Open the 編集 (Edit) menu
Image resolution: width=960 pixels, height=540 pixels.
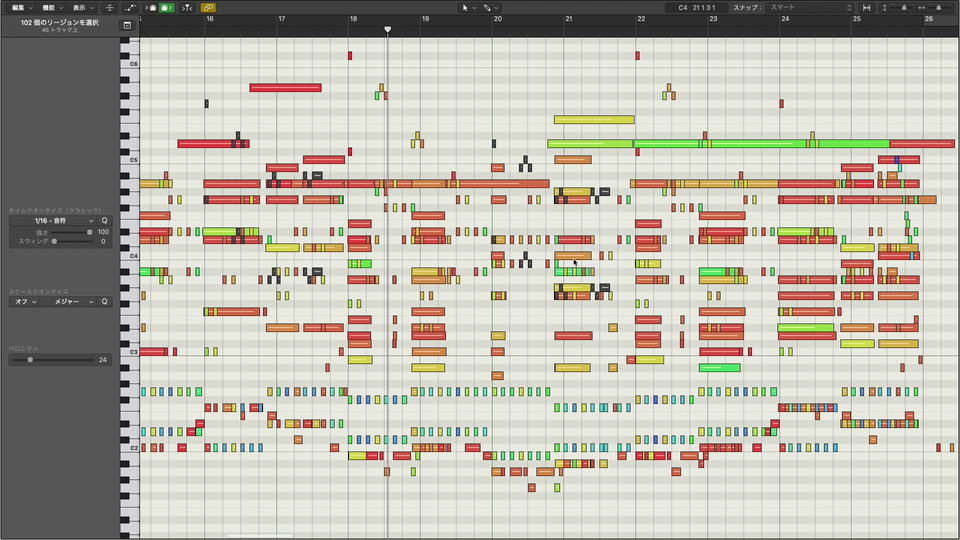pyautogui.click(x=22, y=8)
